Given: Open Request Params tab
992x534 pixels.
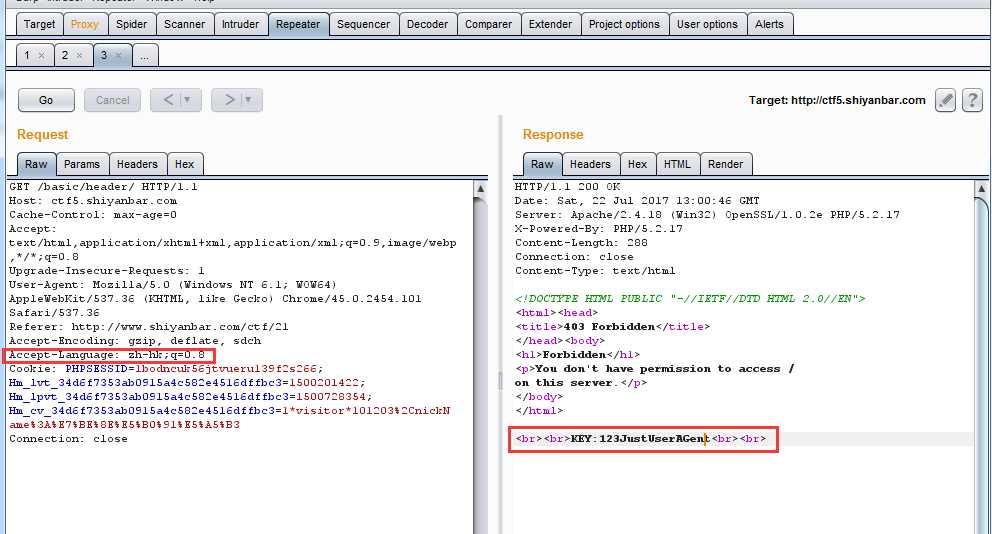Looking at the screenshot, I should (x=82, y=164).
